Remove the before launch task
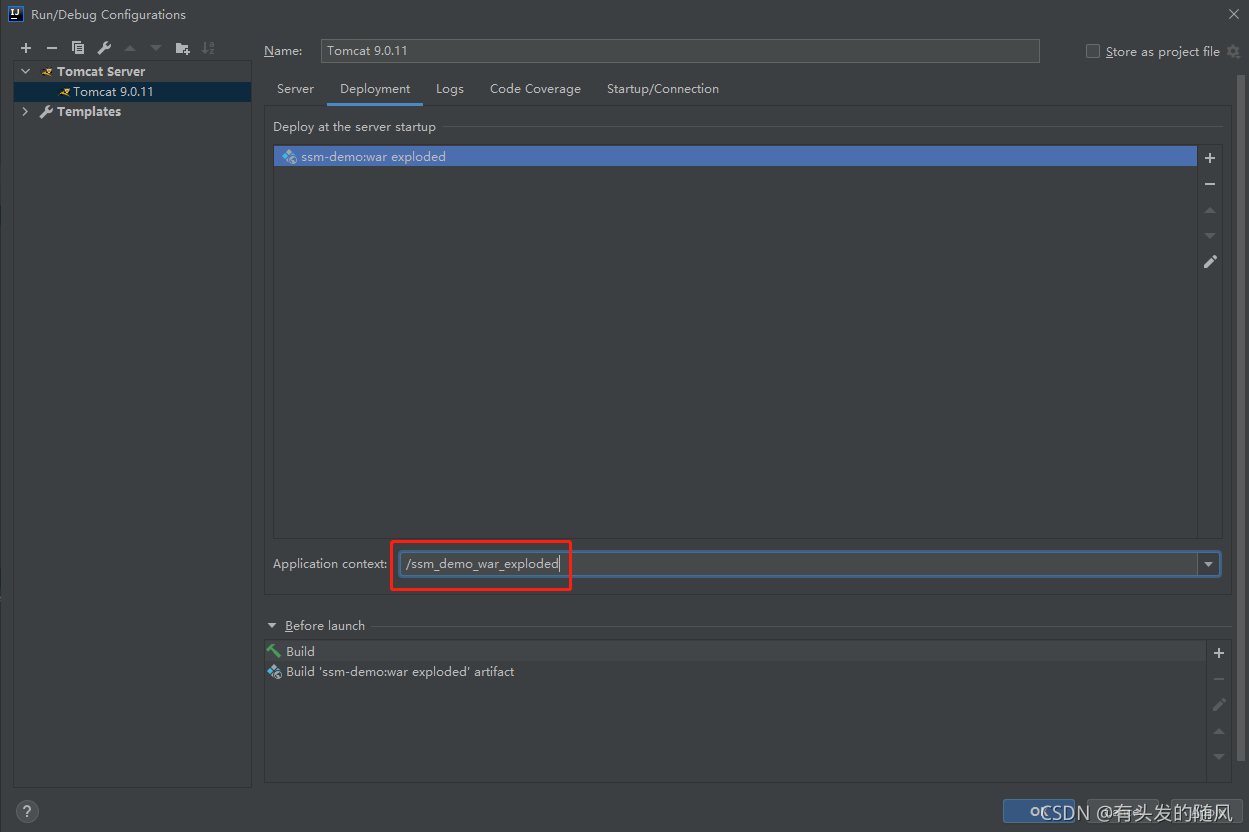 coord(1219,679)
